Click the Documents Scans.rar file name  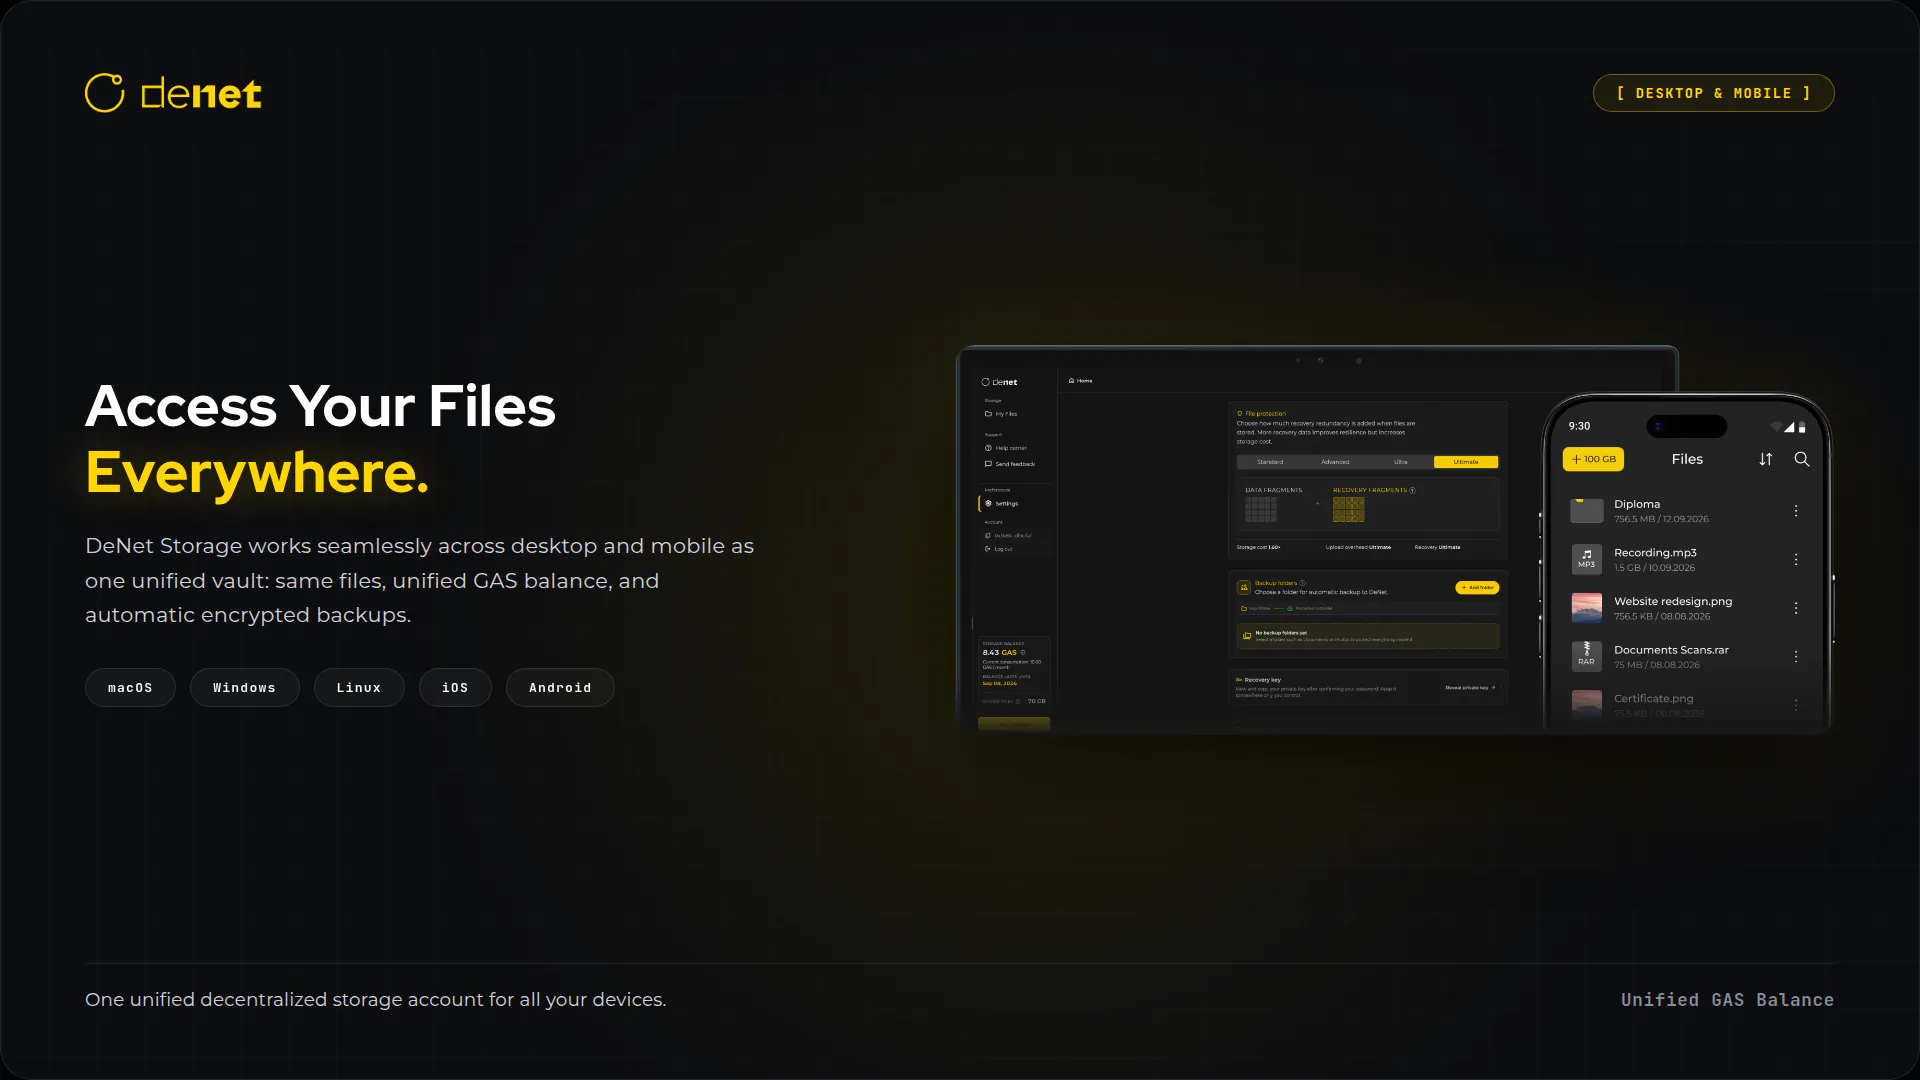1671,650
